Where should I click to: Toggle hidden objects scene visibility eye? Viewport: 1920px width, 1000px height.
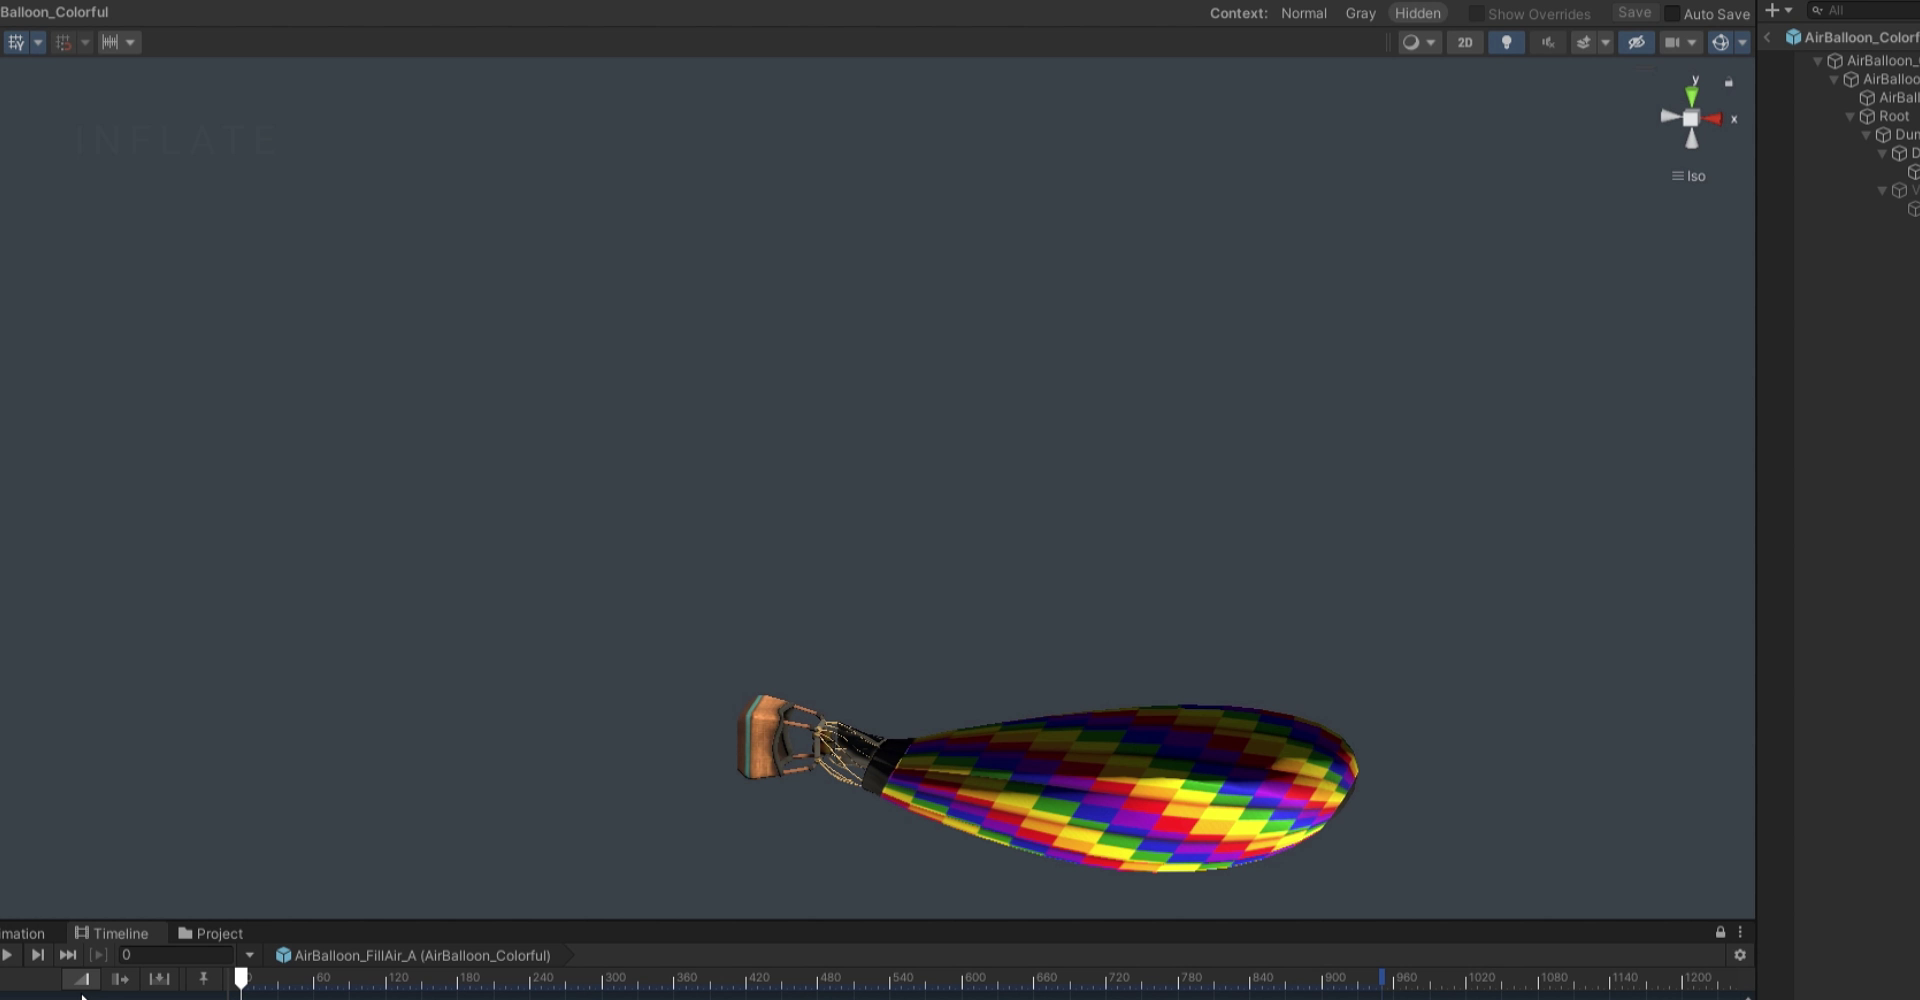(1636, 42)
